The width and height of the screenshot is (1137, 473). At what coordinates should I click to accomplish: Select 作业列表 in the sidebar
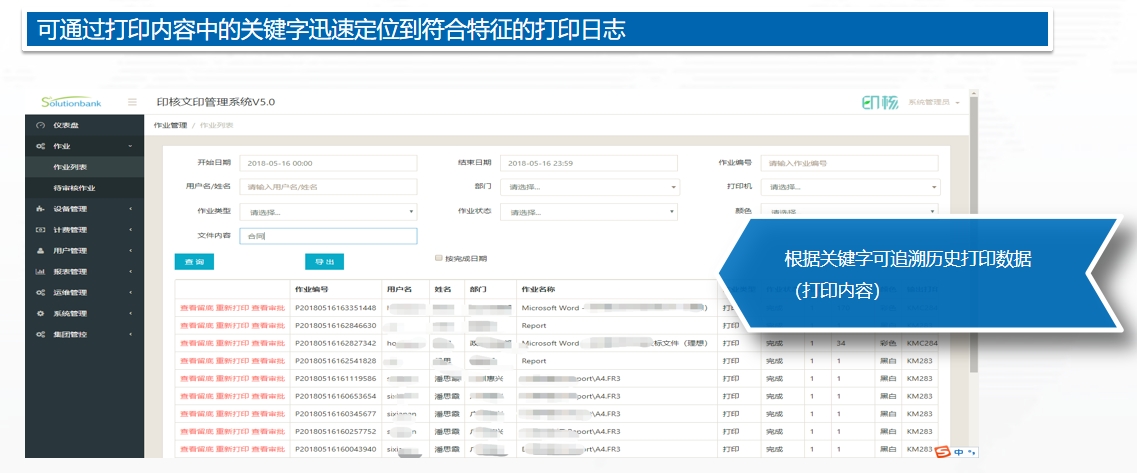[x=70, y=167]
